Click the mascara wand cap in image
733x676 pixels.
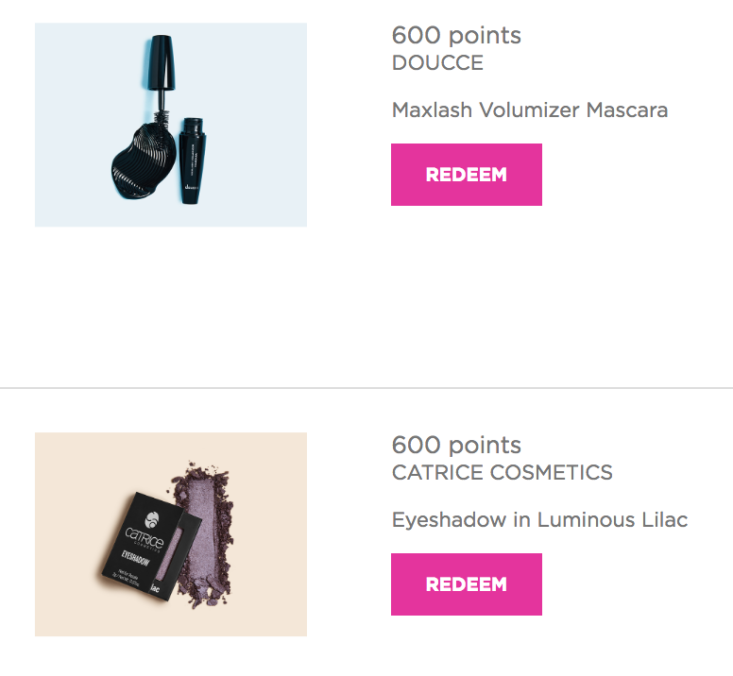pos(162,62)
